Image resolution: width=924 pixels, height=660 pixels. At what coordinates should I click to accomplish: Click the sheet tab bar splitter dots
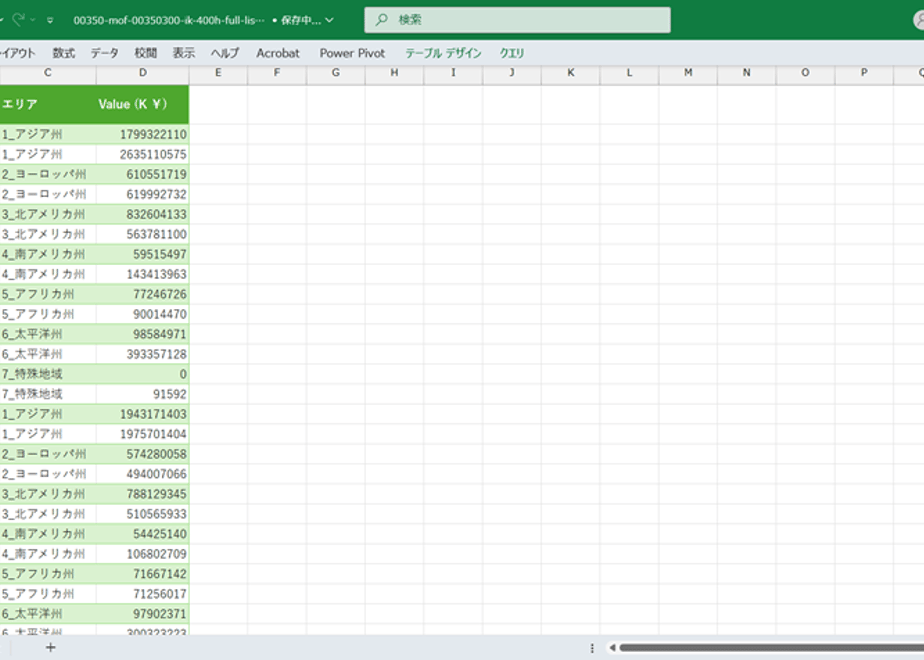point(592,648)
